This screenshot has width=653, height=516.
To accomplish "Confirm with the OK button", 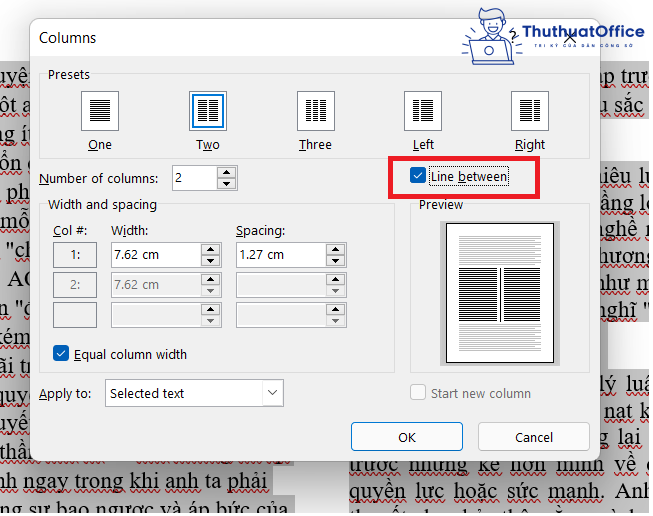I will point(407,437).
